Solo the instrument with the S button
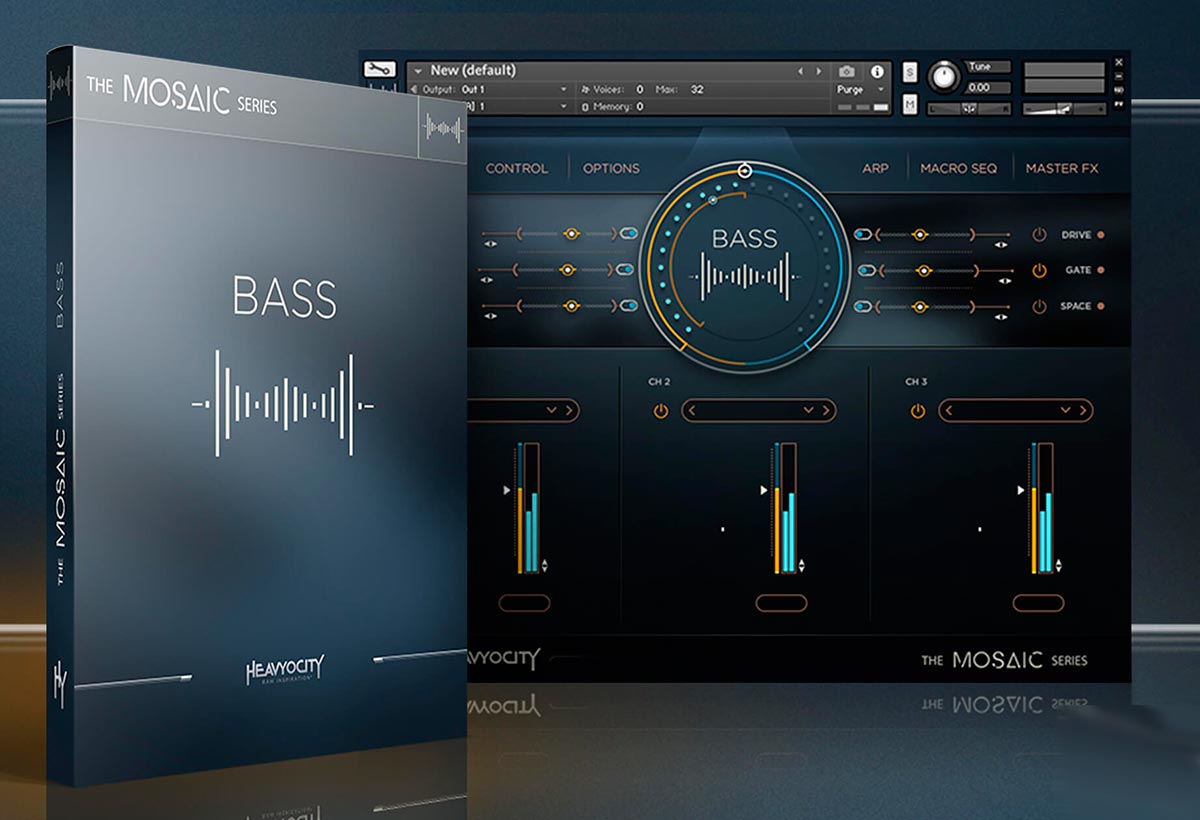 tap(910, 72)
